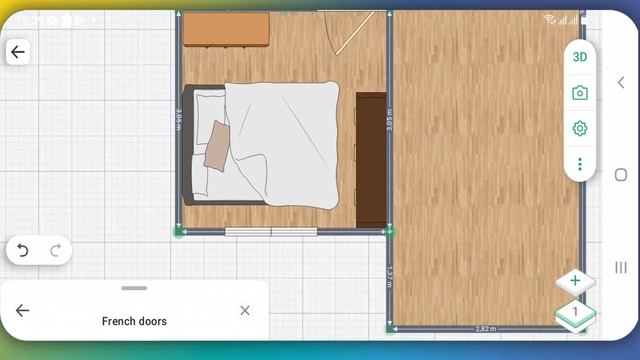Image resolution: width=640 pixels, height=360 pixels.
Task: Redo the last action
Action: 56,250
